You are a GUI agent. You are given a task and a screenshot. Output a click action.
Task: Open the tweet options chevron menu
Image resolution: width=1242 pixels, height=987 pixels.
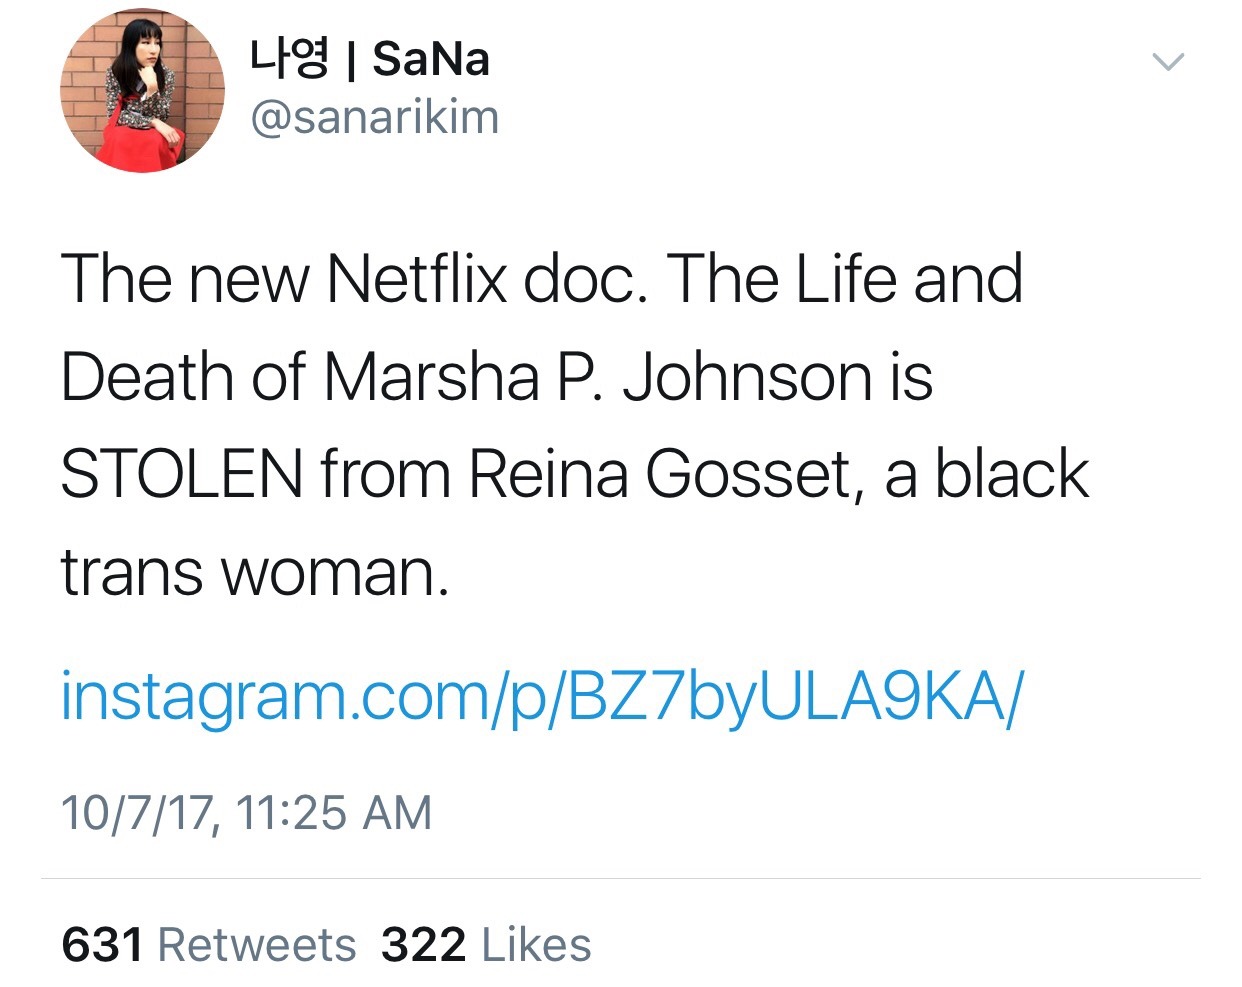point(1168,62)
